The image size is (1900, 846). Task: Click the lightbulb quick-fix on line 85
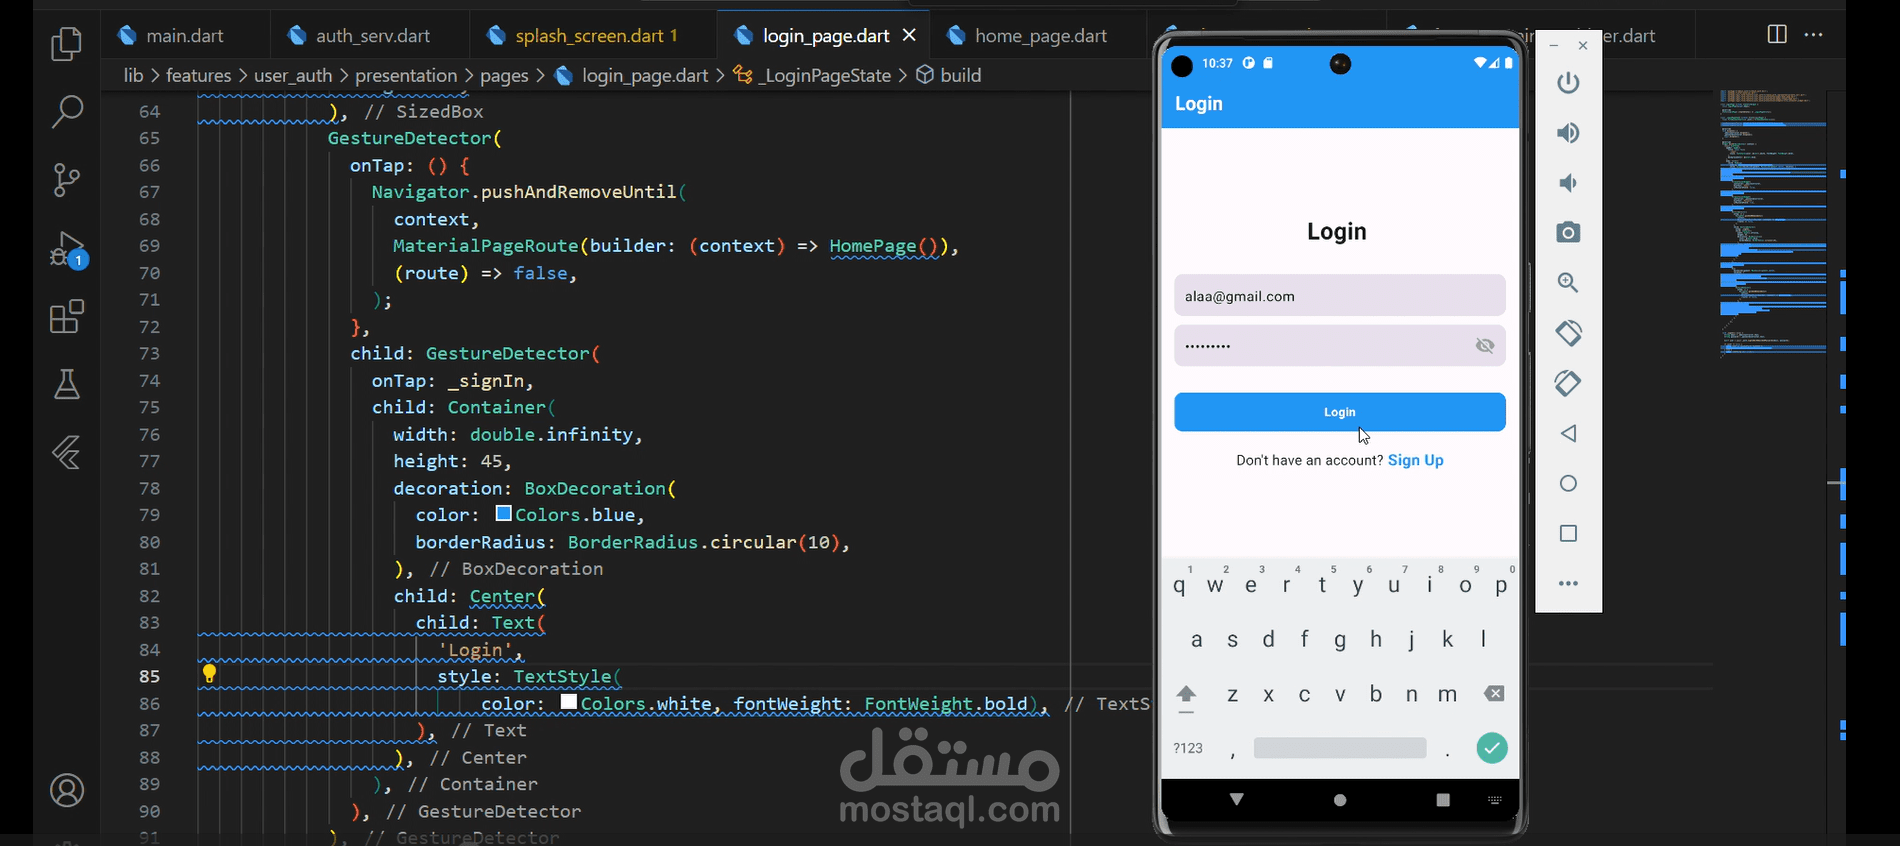coord(209,674)
